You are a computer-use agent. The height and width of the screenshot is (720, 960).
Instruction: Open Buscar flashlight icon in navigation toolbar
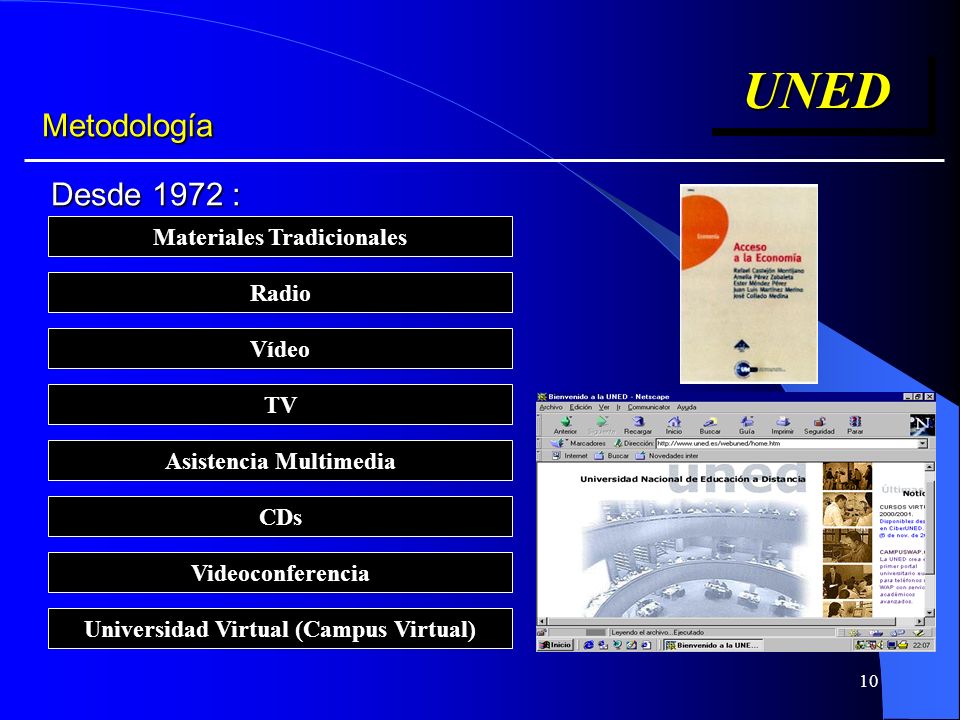710,425
